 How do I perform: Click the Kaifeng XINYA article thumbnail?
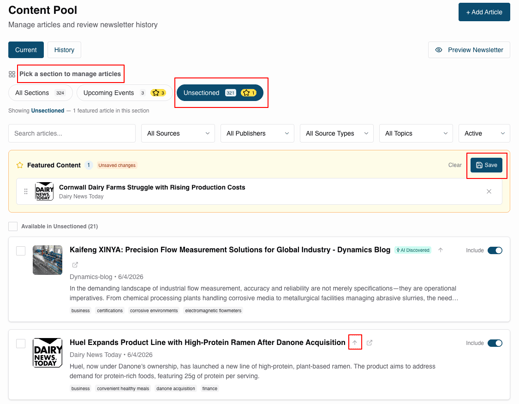tap(47, 260)
